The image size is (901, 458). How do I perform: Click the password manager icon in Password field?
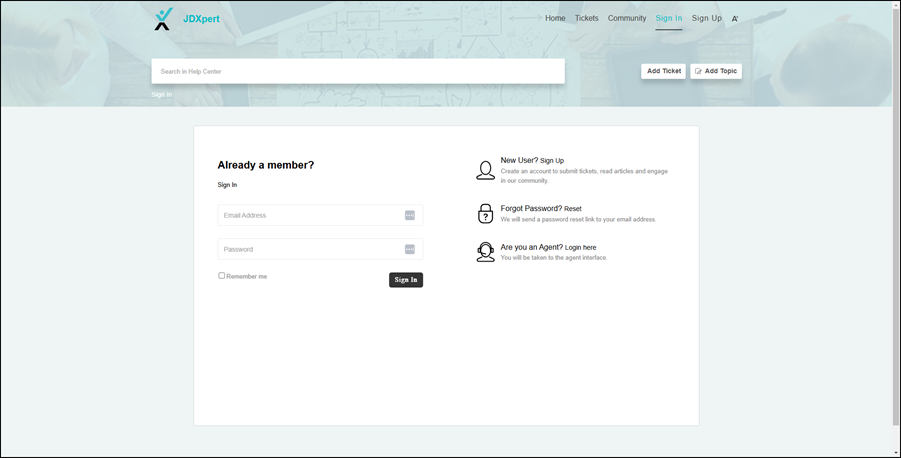[410, 249]
